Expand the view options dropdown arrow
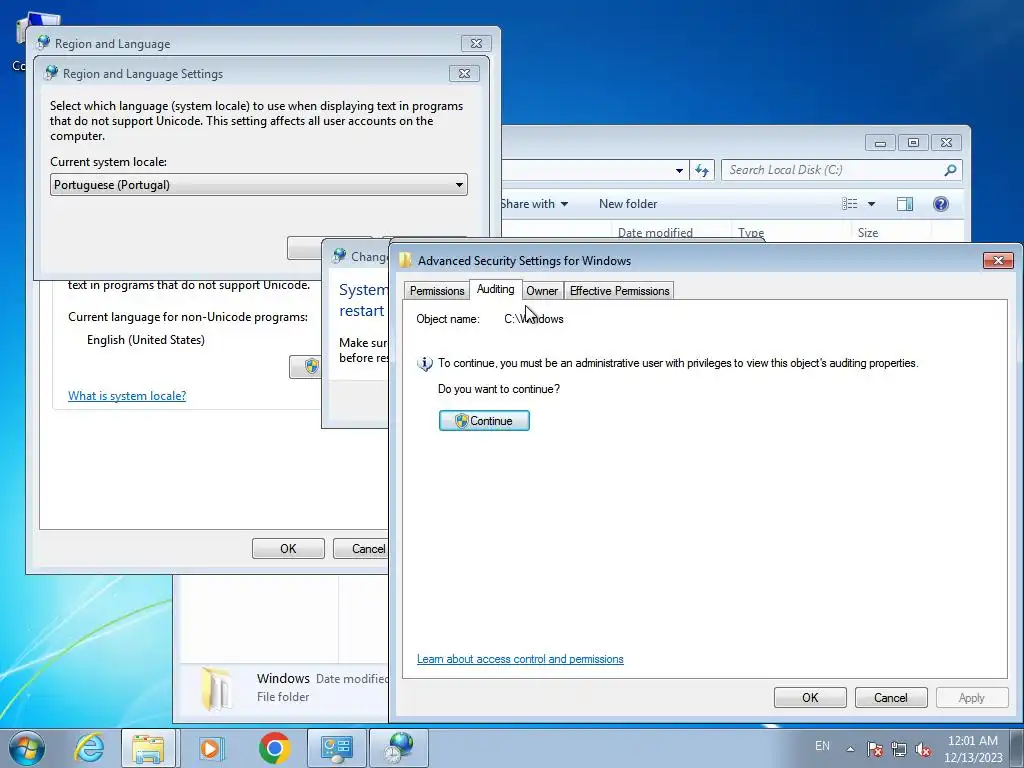This screenshot has height=768, width=1024. 871,204
